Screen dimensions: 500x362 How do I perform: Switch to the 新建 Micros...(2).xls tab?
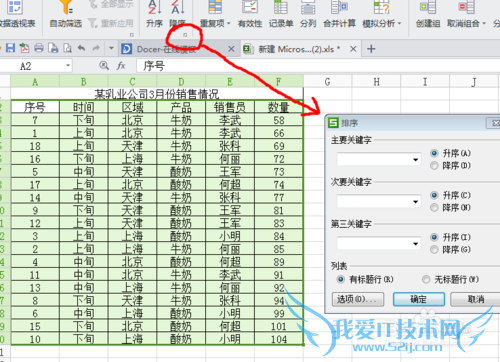[298, 49]
